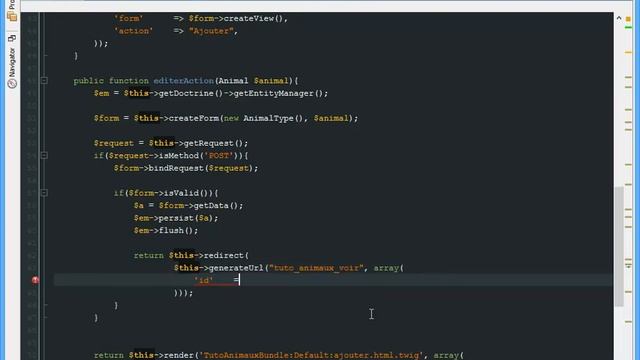Click on the 'flush' method call
Image resolution: width=640 pixels, height=360 pixels.
pyautogui.click(x=171, y=230)
